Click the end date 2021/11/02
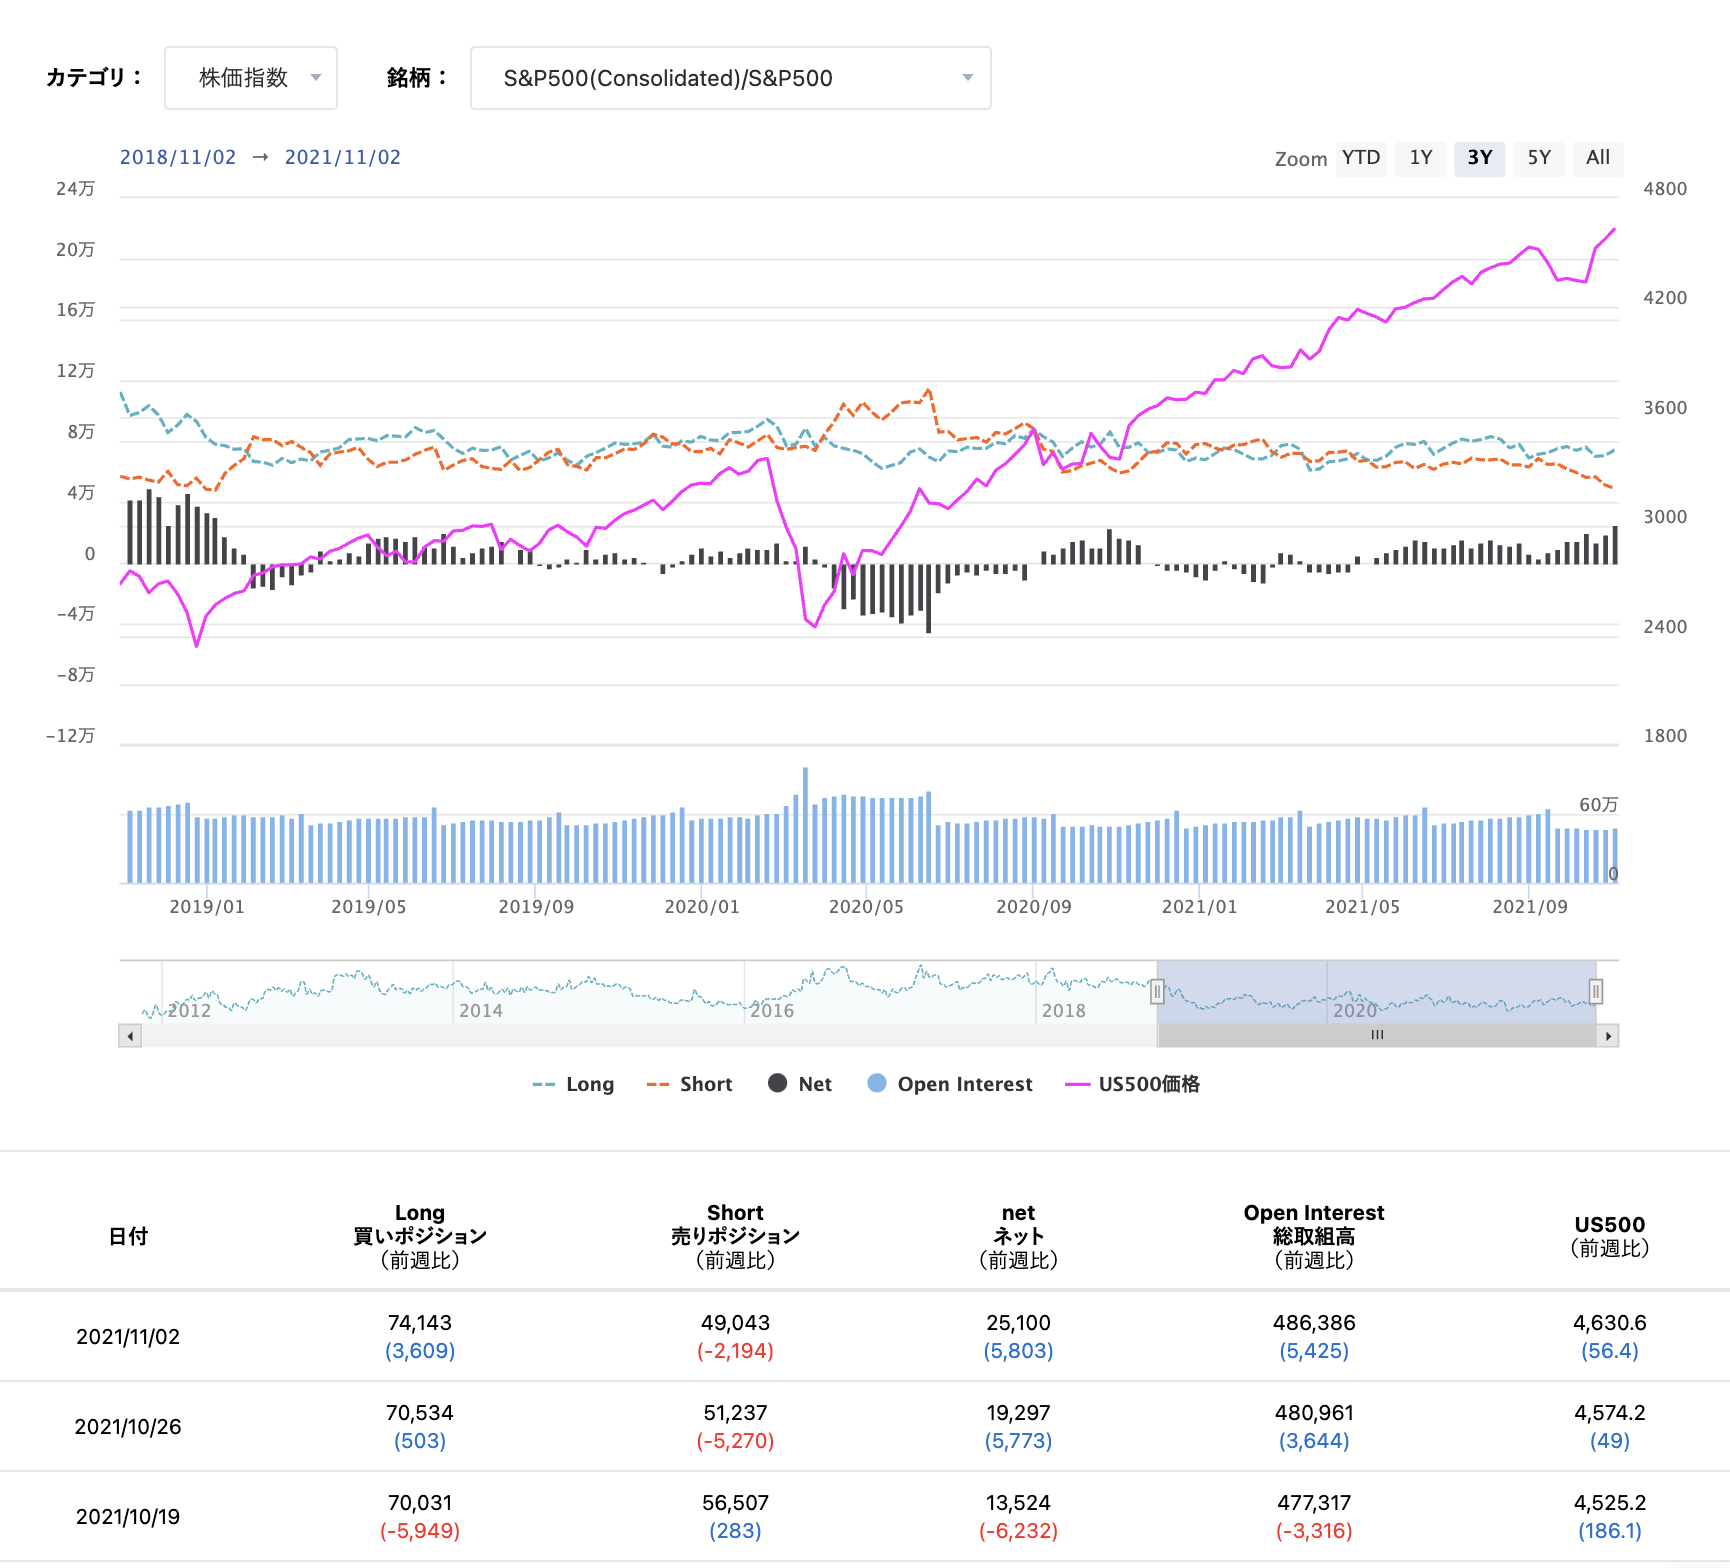The width and height of the screenshot is (1730, 1568). pyautogui.click(x=343, y=157)
